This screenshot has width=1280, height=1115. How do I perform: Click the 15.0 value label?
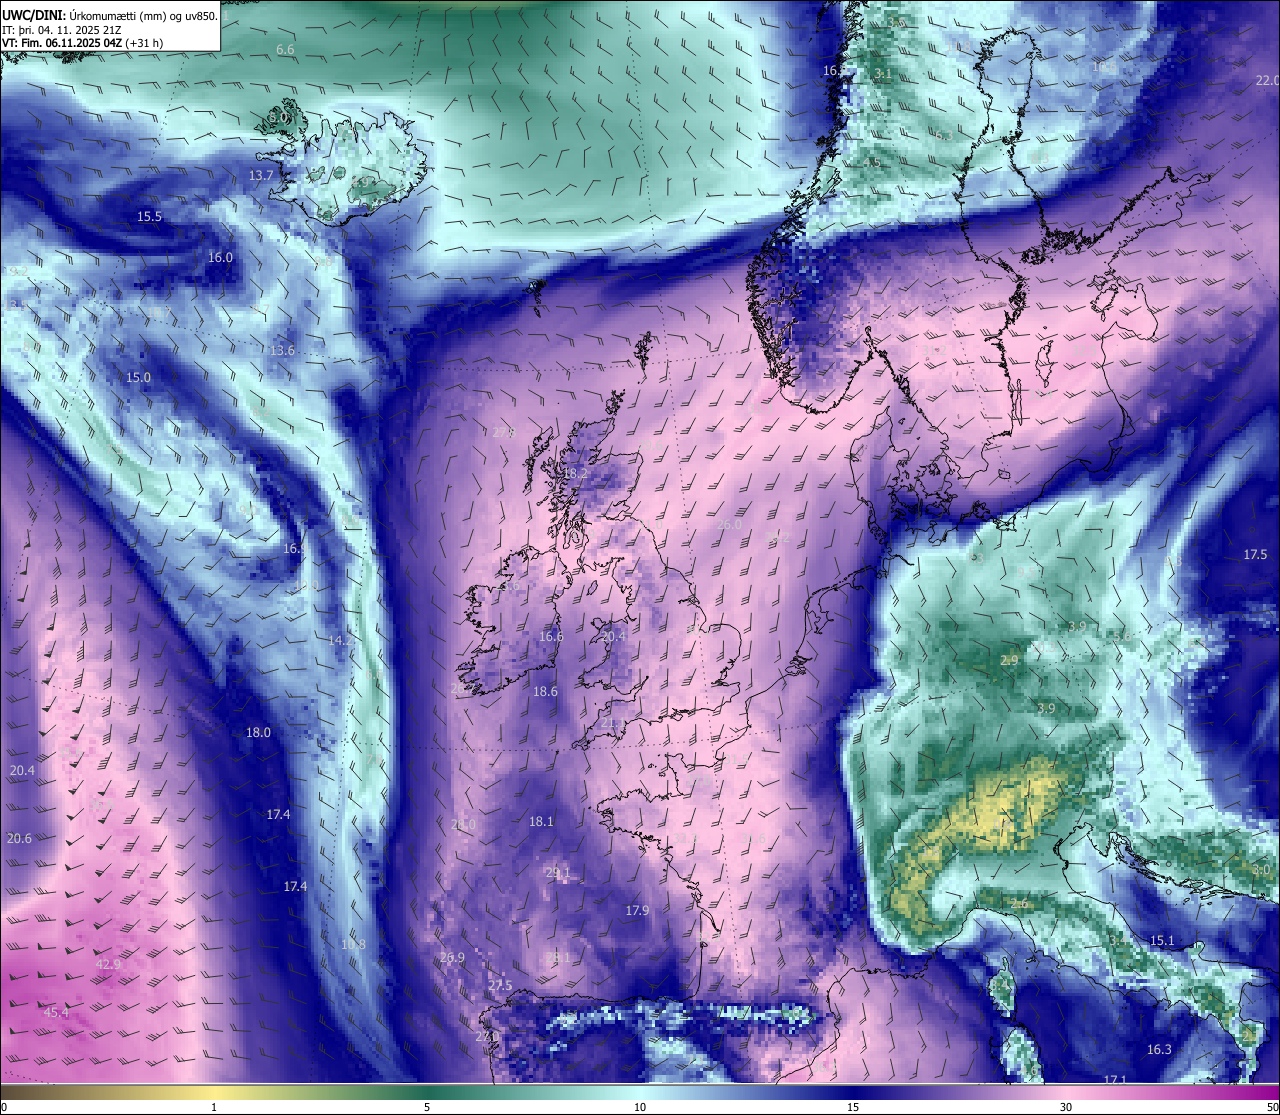[138, 377]
